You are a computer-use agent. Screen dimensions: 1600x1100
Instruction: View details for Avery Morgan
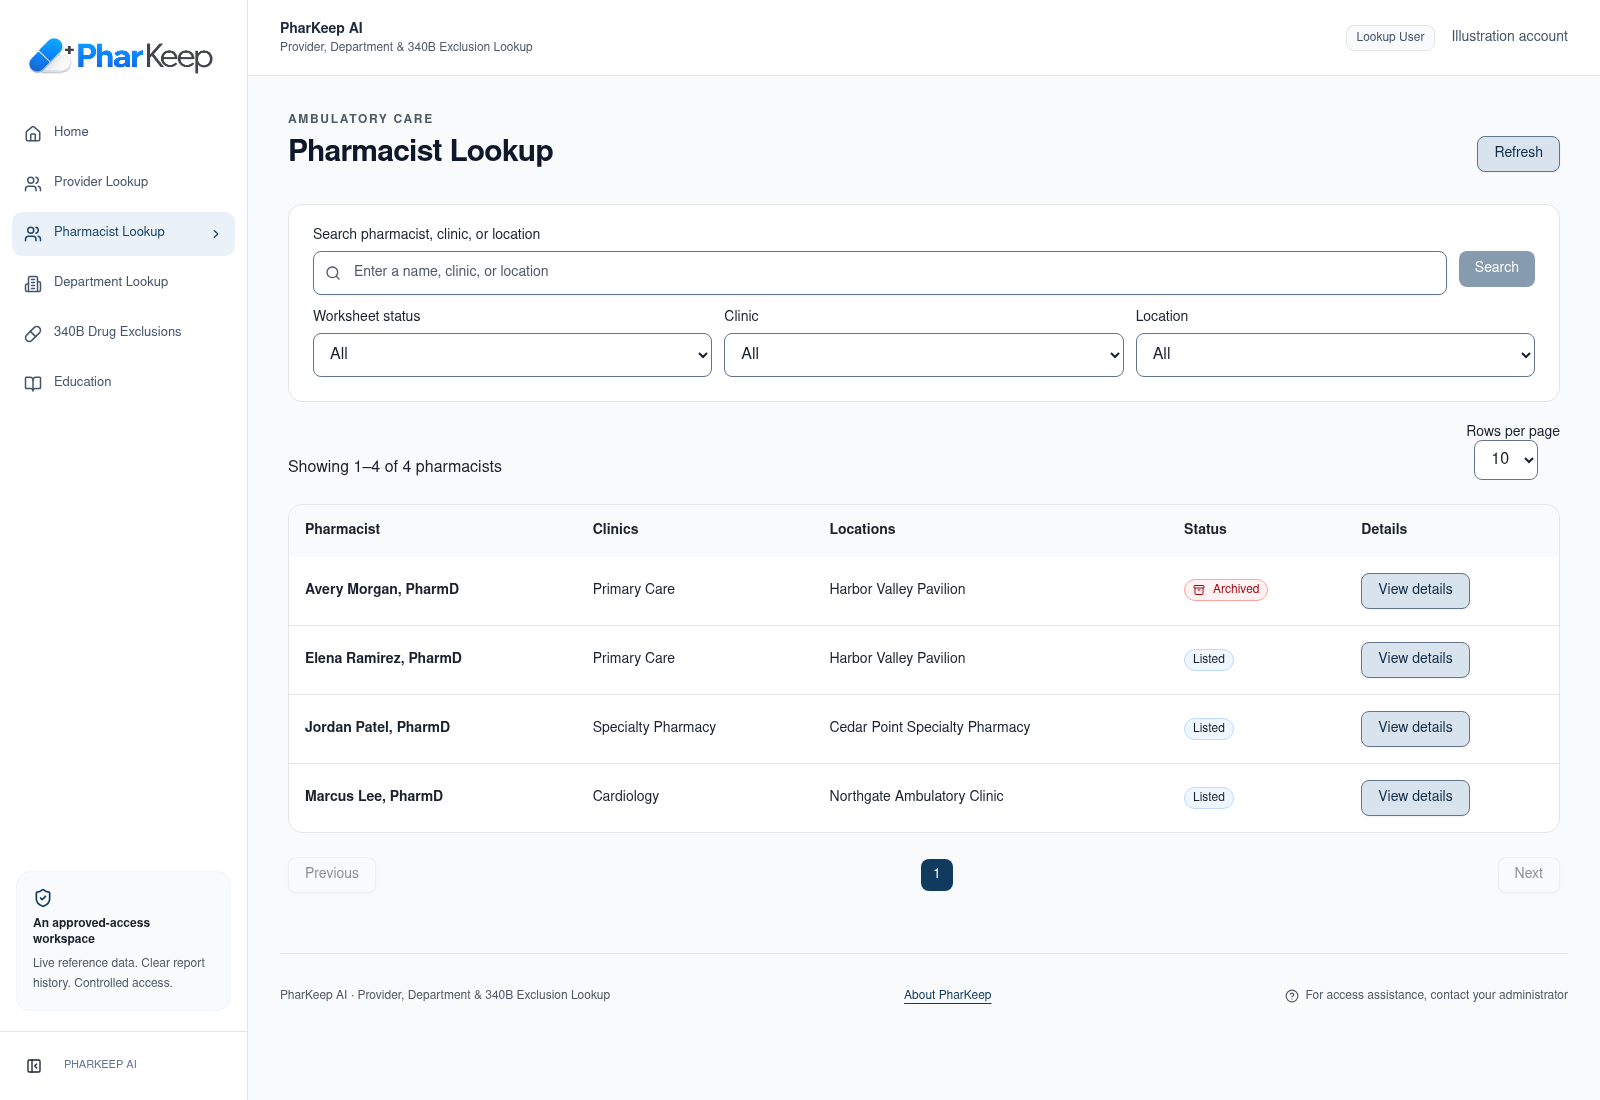pyautogui.click(x=1415, y=591)
